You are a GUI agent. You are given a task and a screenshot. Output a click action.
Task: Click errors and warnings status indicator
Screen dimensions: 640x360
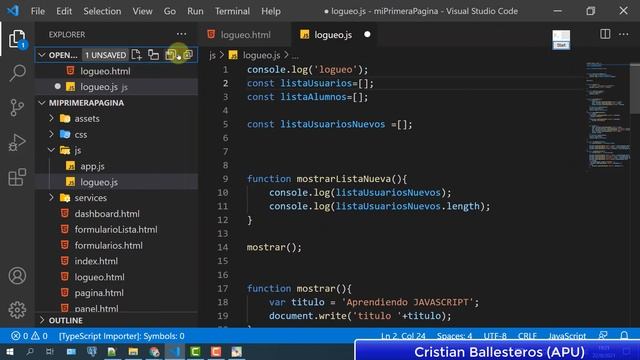point(29,336)
